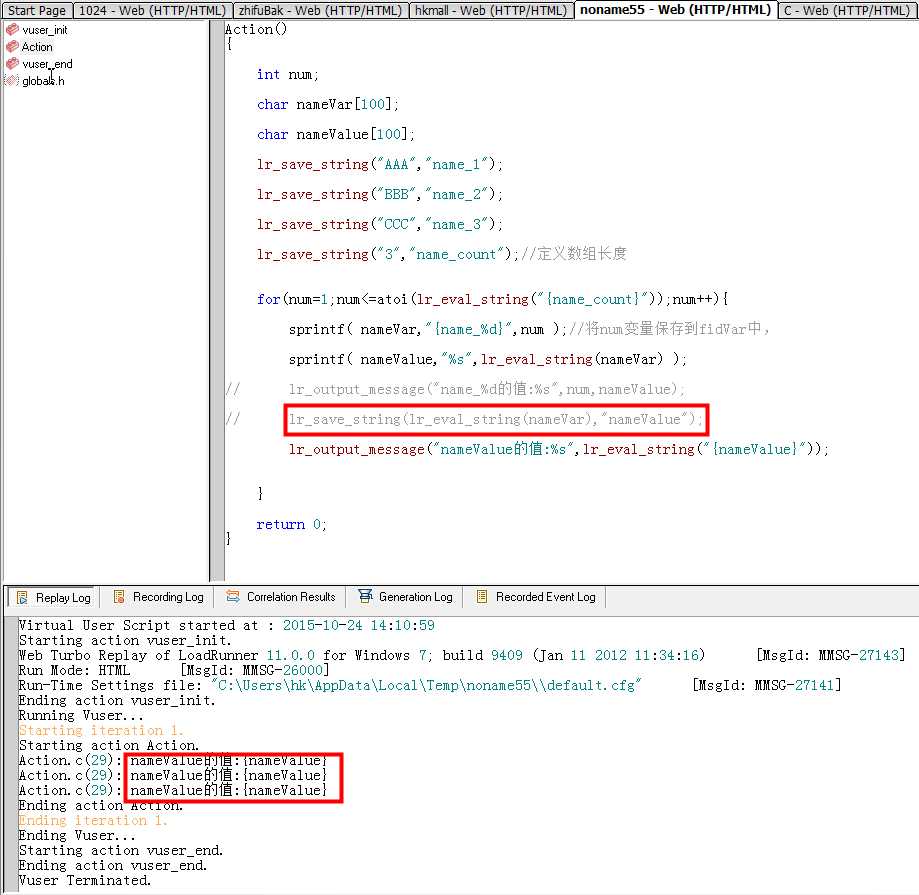Click the 'Run Mode: HTML' log line
The width and height of the screenshot is (919, 895).
174,670
